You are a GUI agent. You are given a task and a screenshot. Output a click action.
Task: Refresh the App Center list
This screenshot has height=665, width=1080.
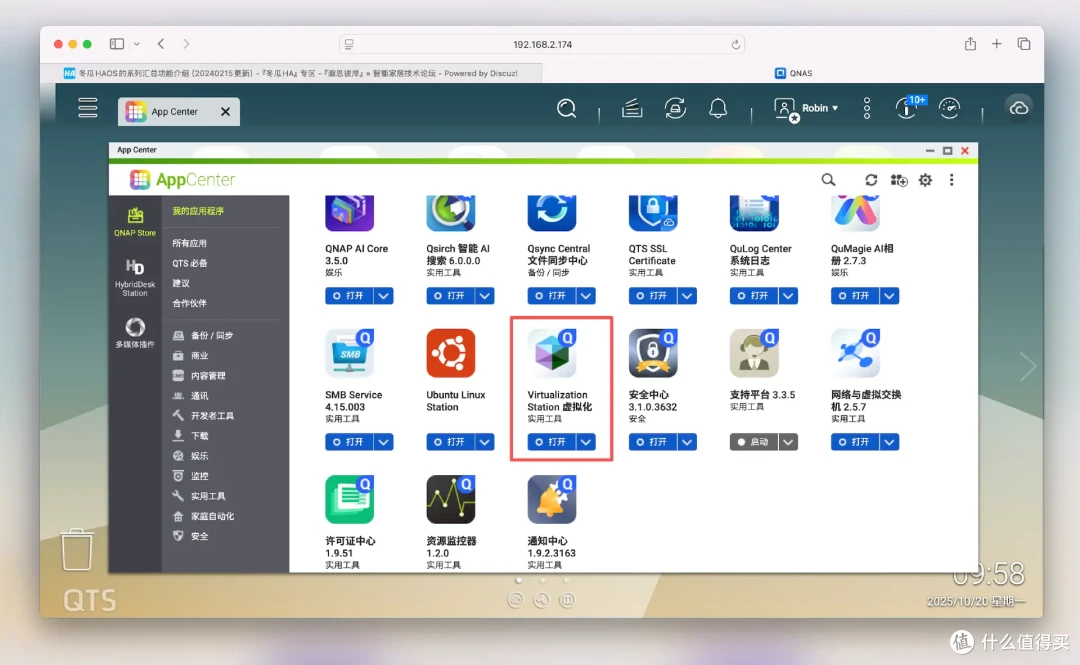(x=871, y=180)
